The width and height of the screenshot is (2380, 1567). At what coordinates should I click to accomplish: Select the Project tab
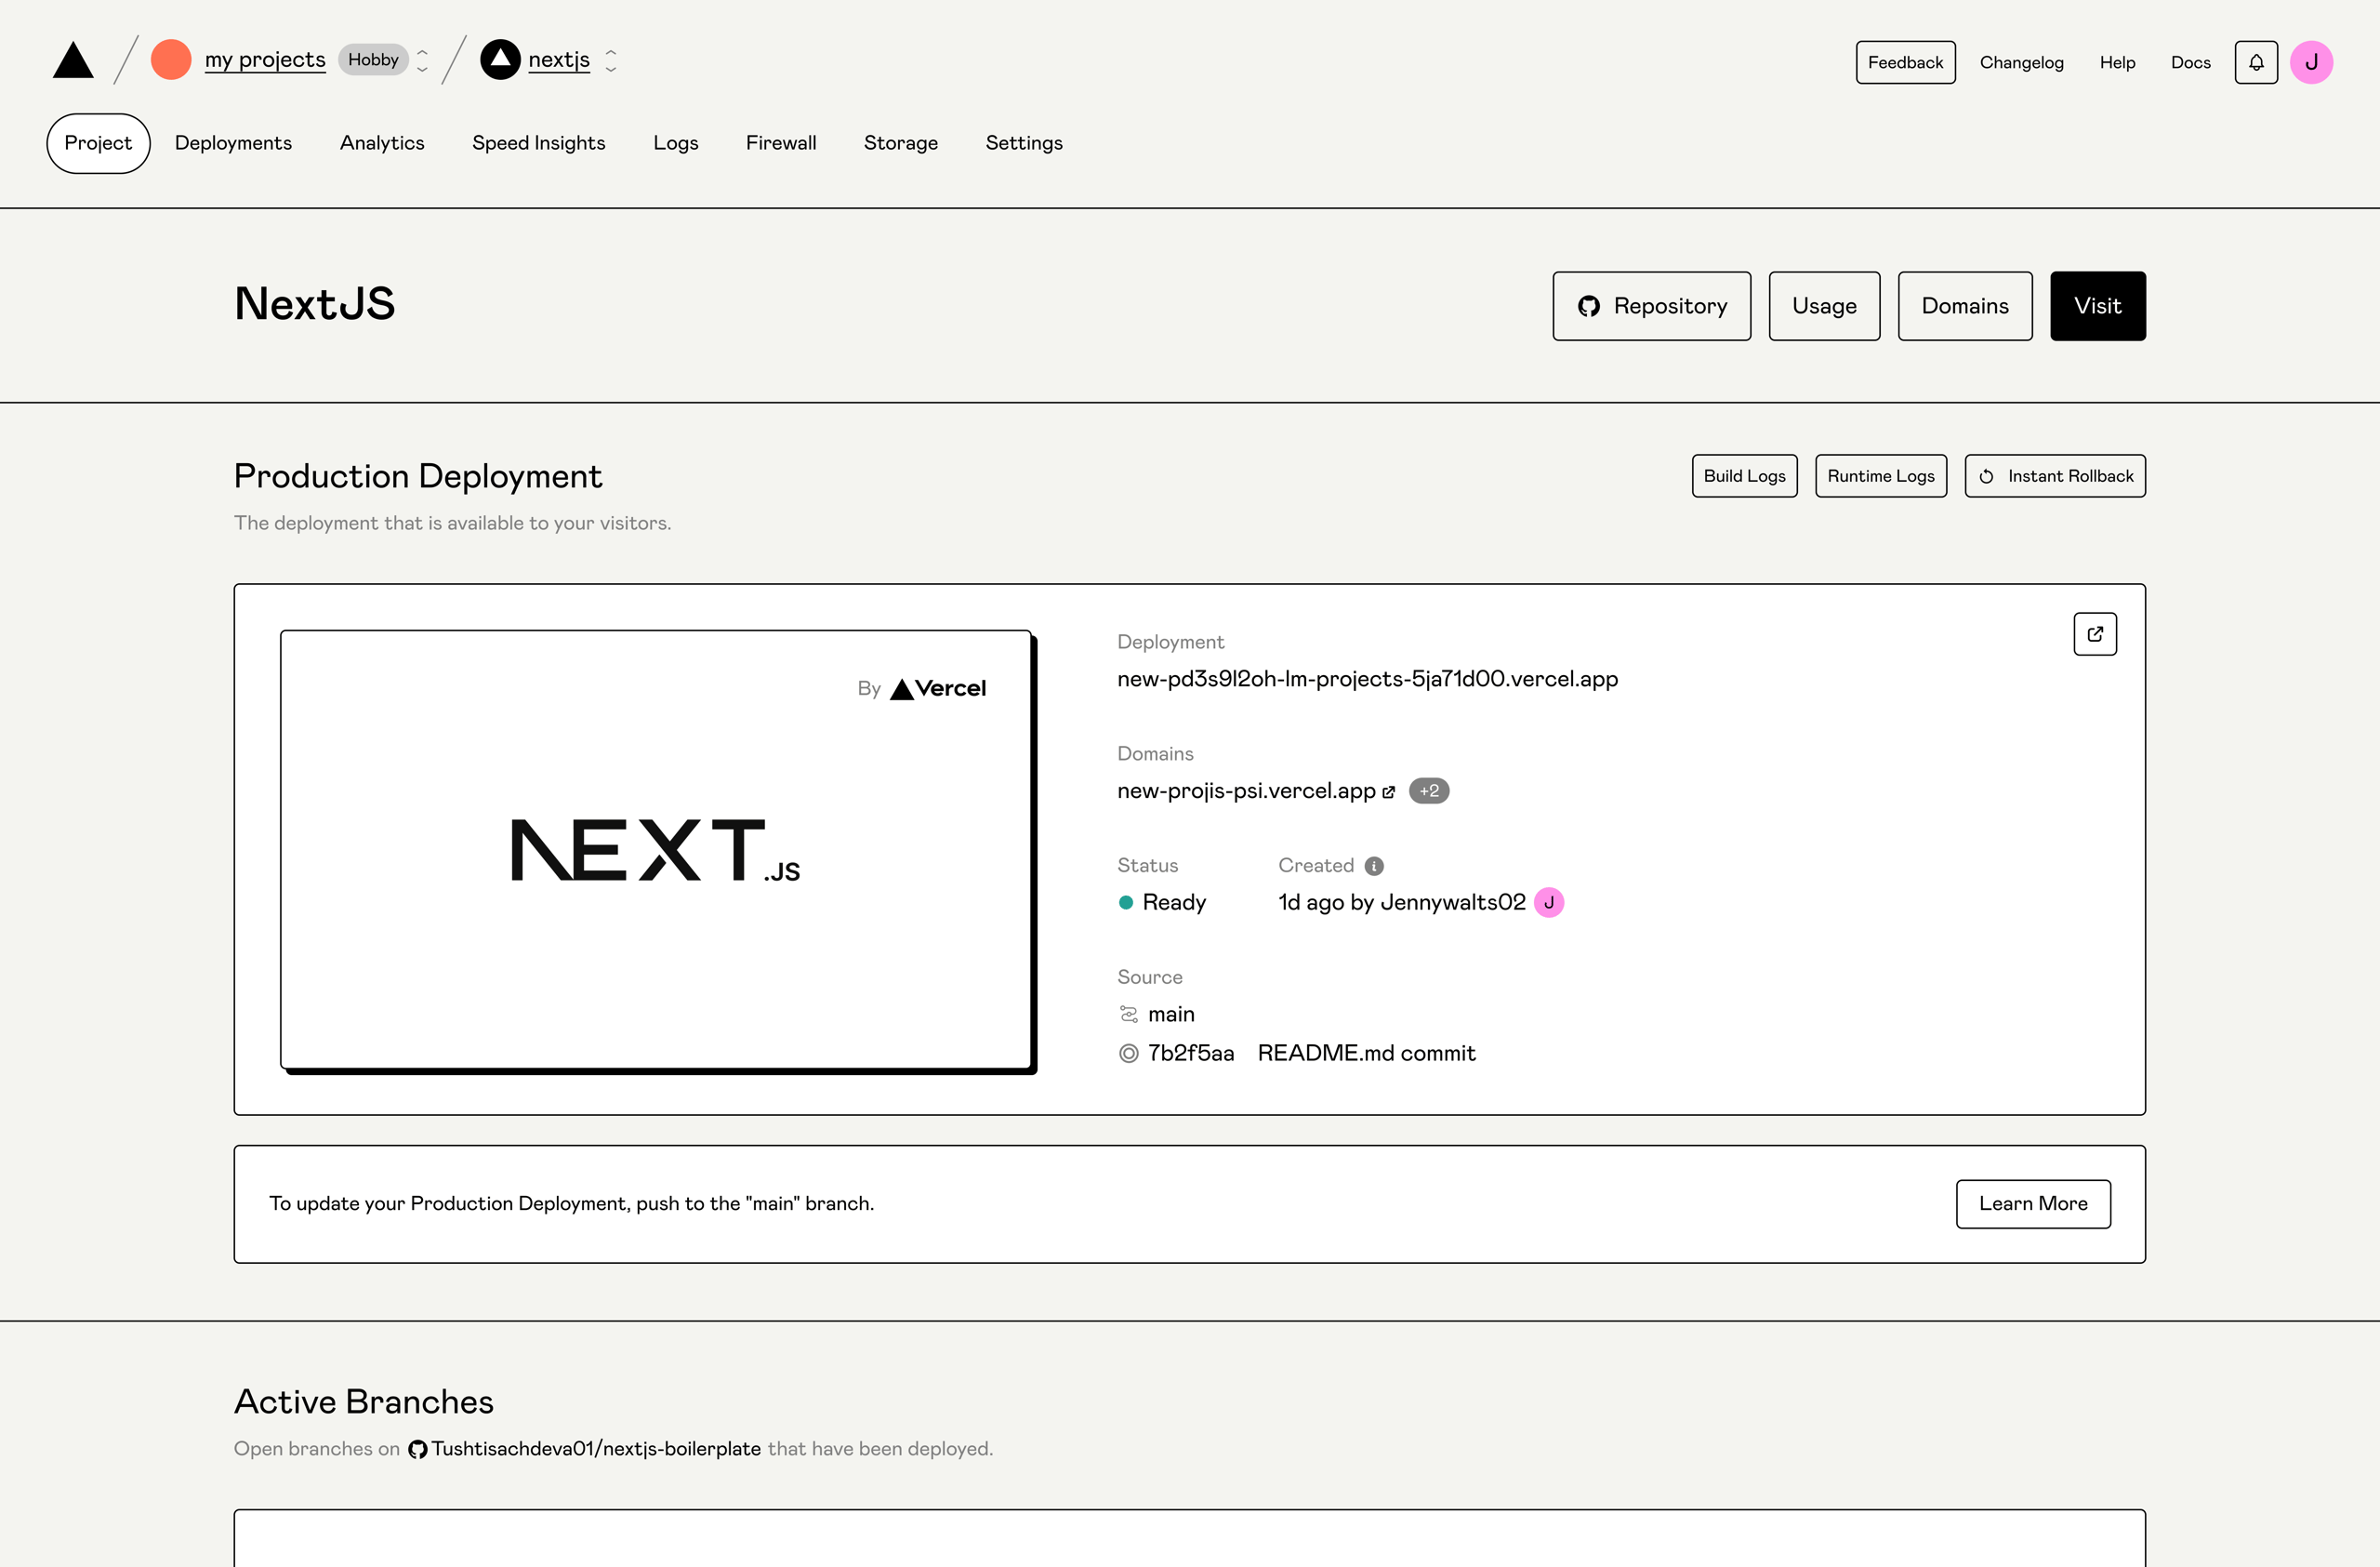coord(98,143)
